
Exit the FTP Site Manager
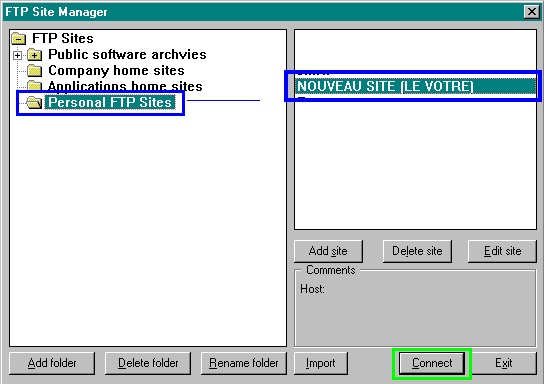[x=504, y=363]
